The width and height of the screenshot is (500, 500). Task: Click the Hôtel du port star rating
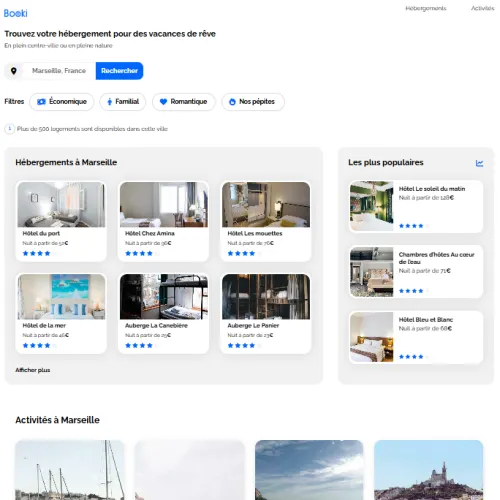coord(39,253)
